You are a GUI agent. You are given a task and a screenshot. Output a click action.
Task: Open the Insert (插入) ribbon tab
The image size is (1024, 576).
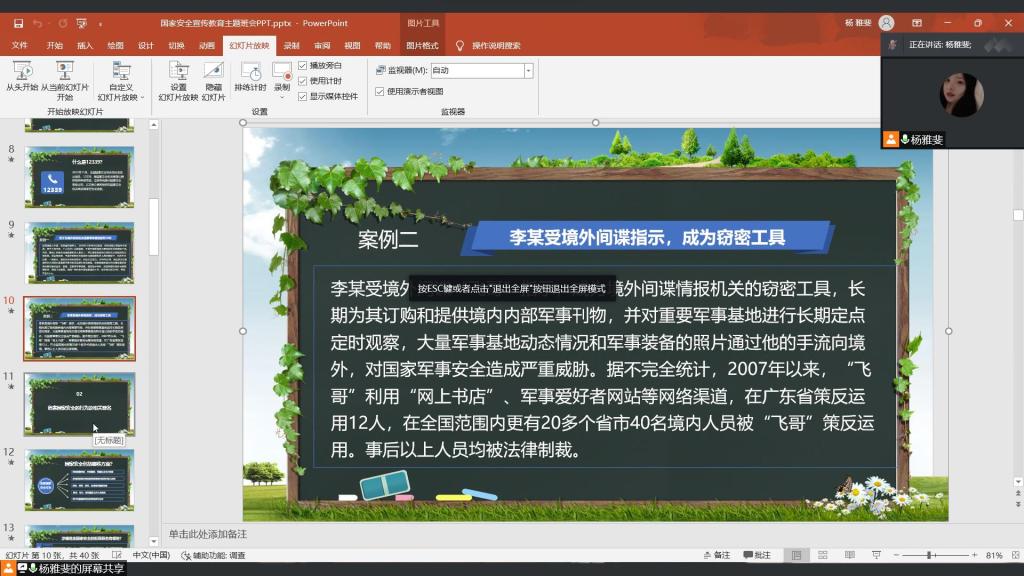85,45
